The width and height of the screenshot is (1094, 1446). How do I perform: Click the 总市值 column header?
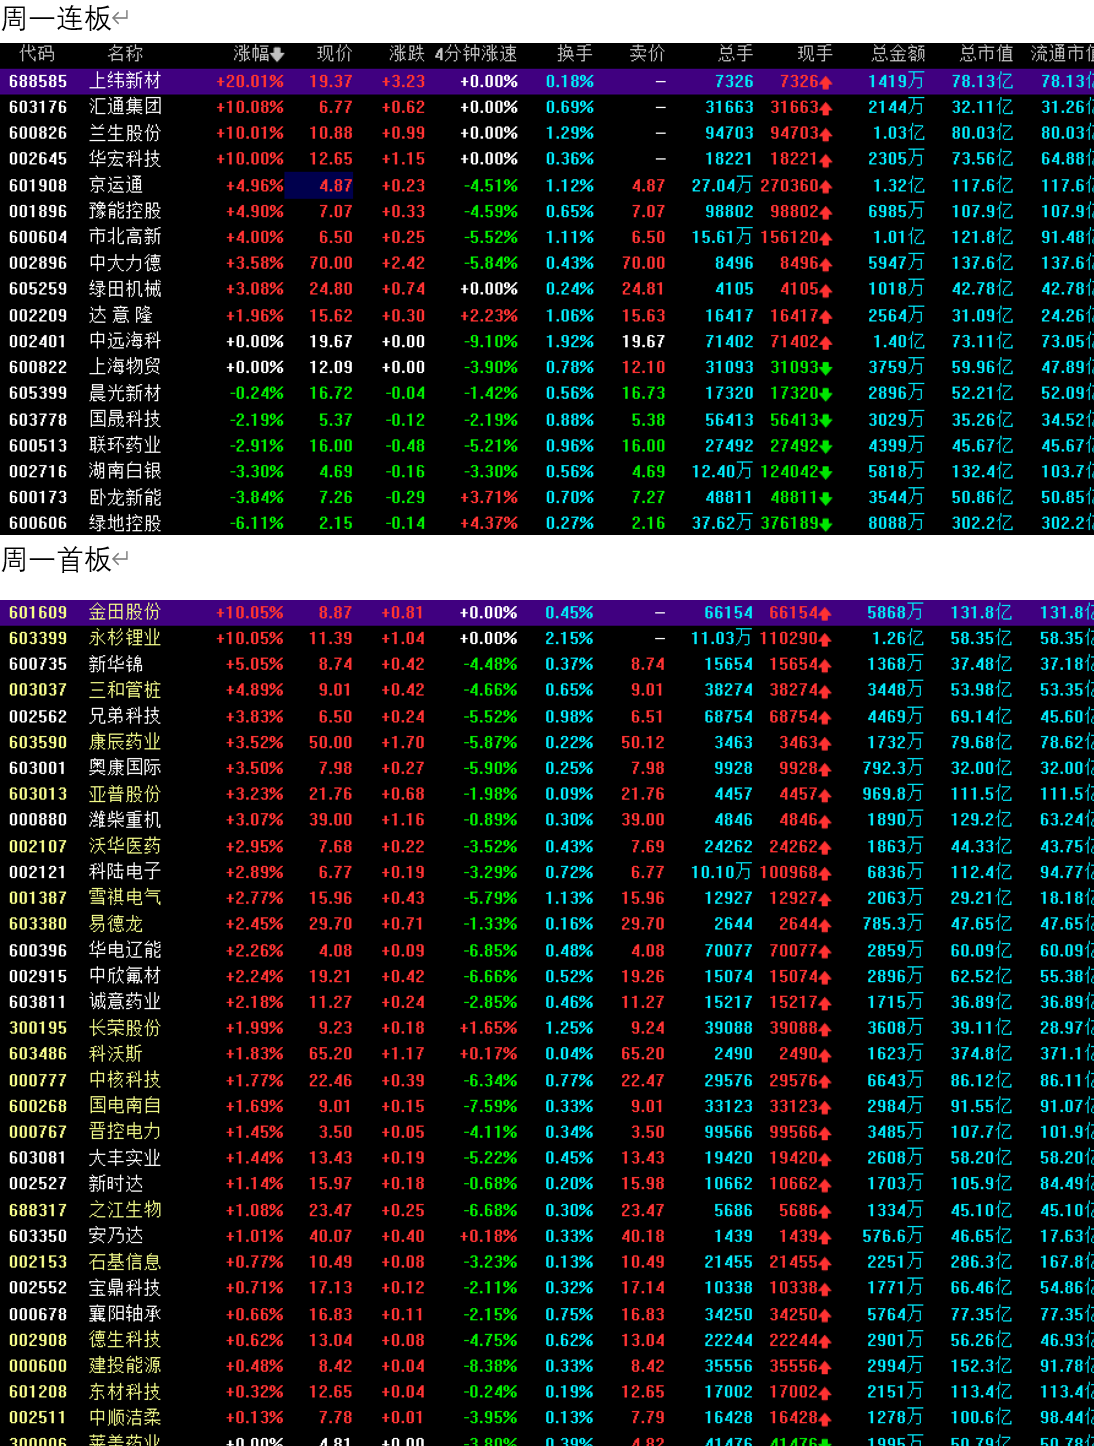pyautogui.click(x=985, y=54)
